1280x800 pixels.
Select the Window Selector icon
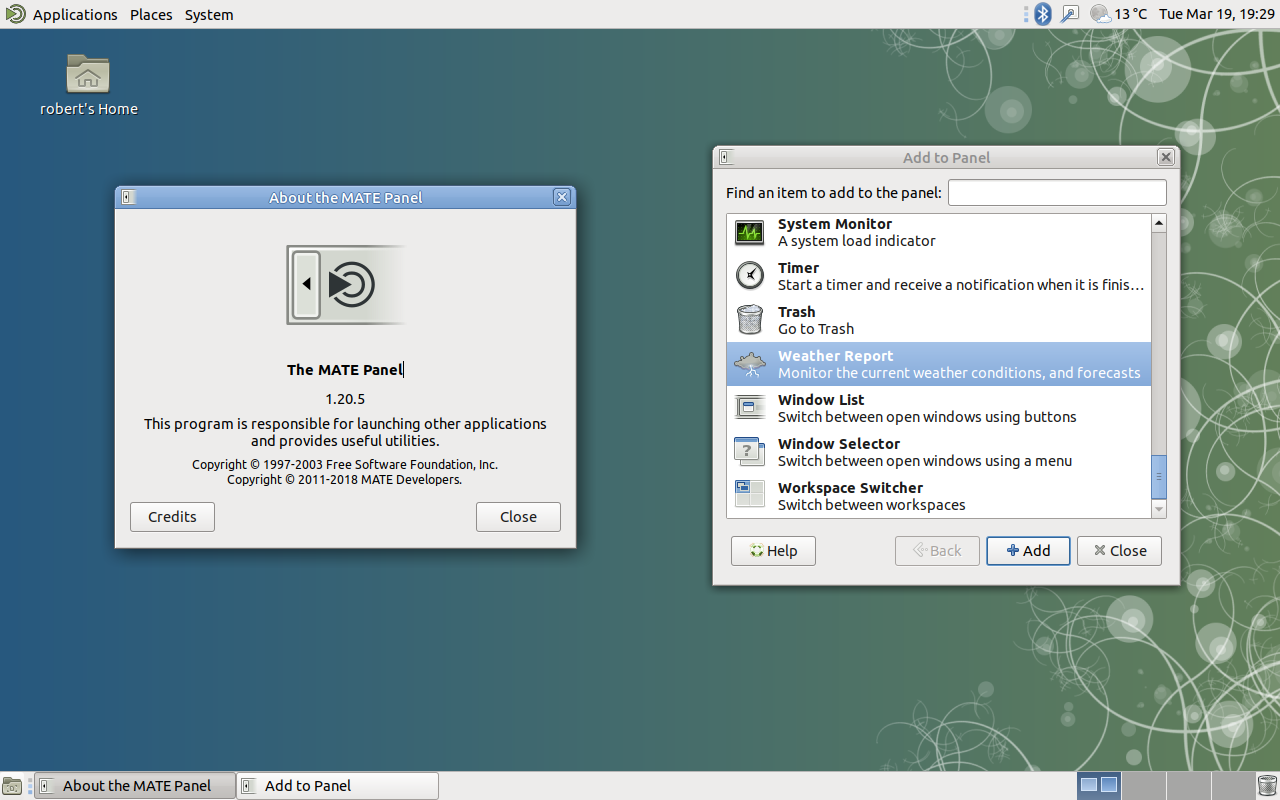click(x=749, y=452)
